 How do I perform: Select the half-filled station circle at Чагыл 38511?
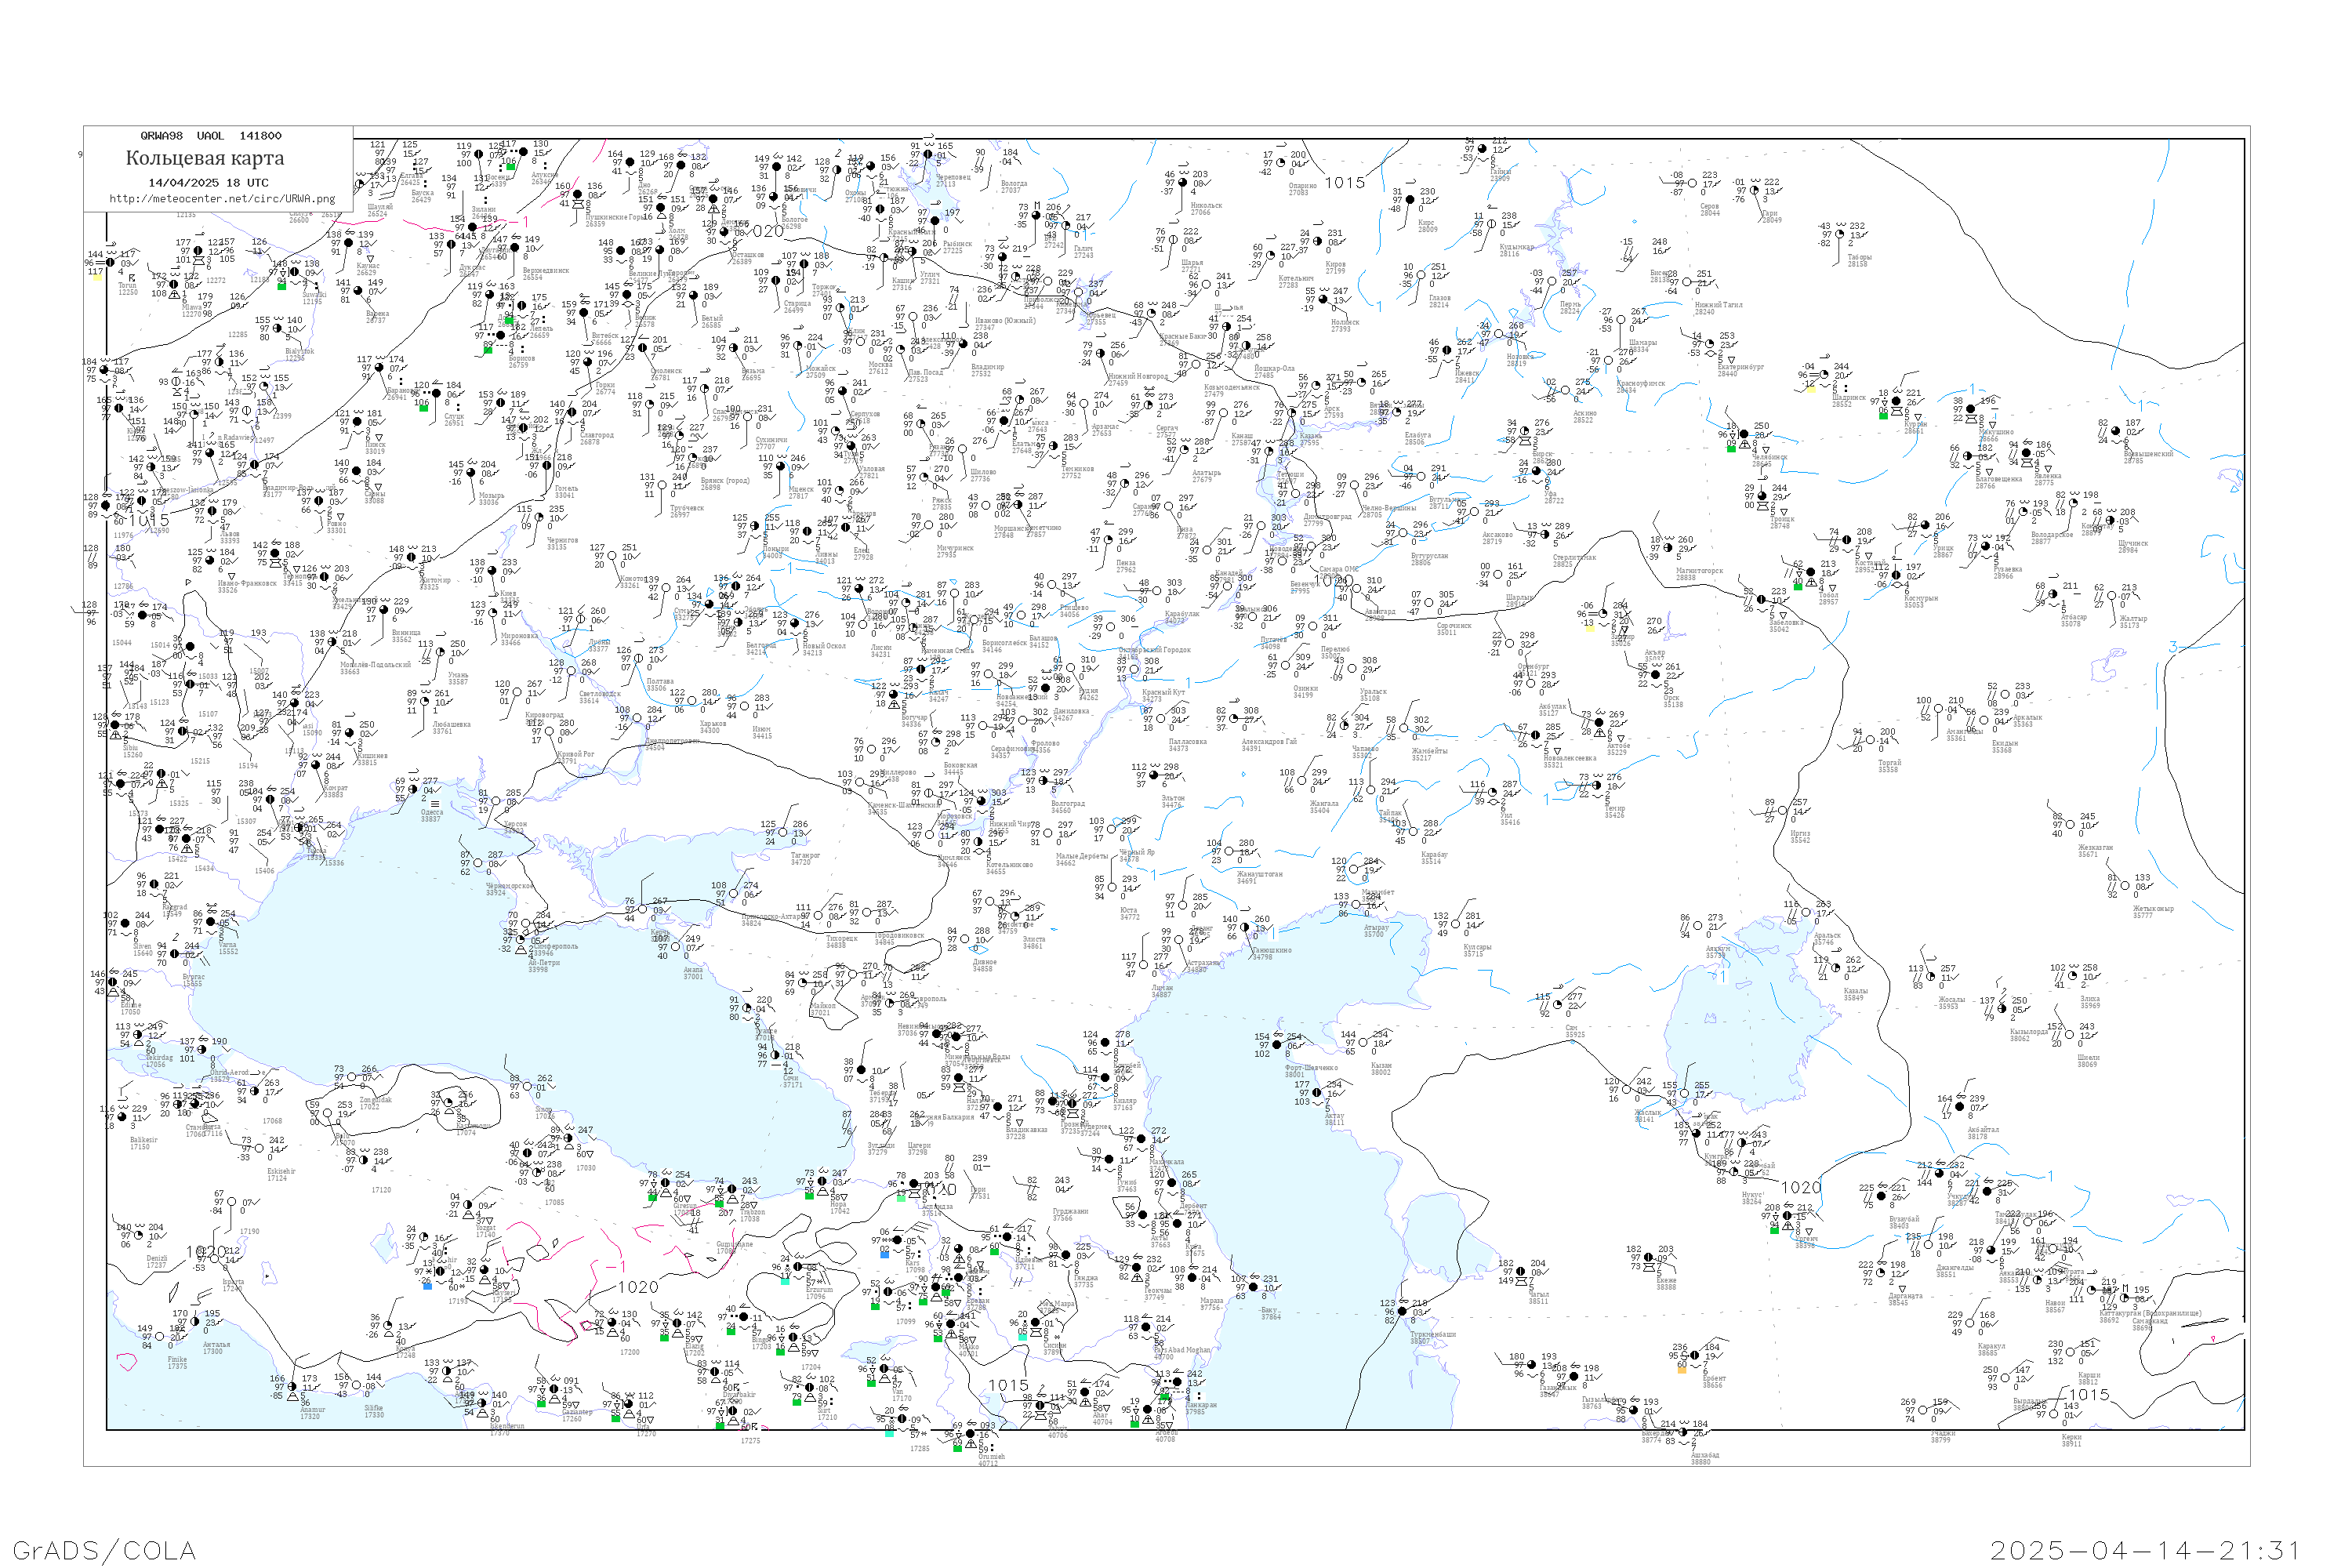point(1522,1271)
